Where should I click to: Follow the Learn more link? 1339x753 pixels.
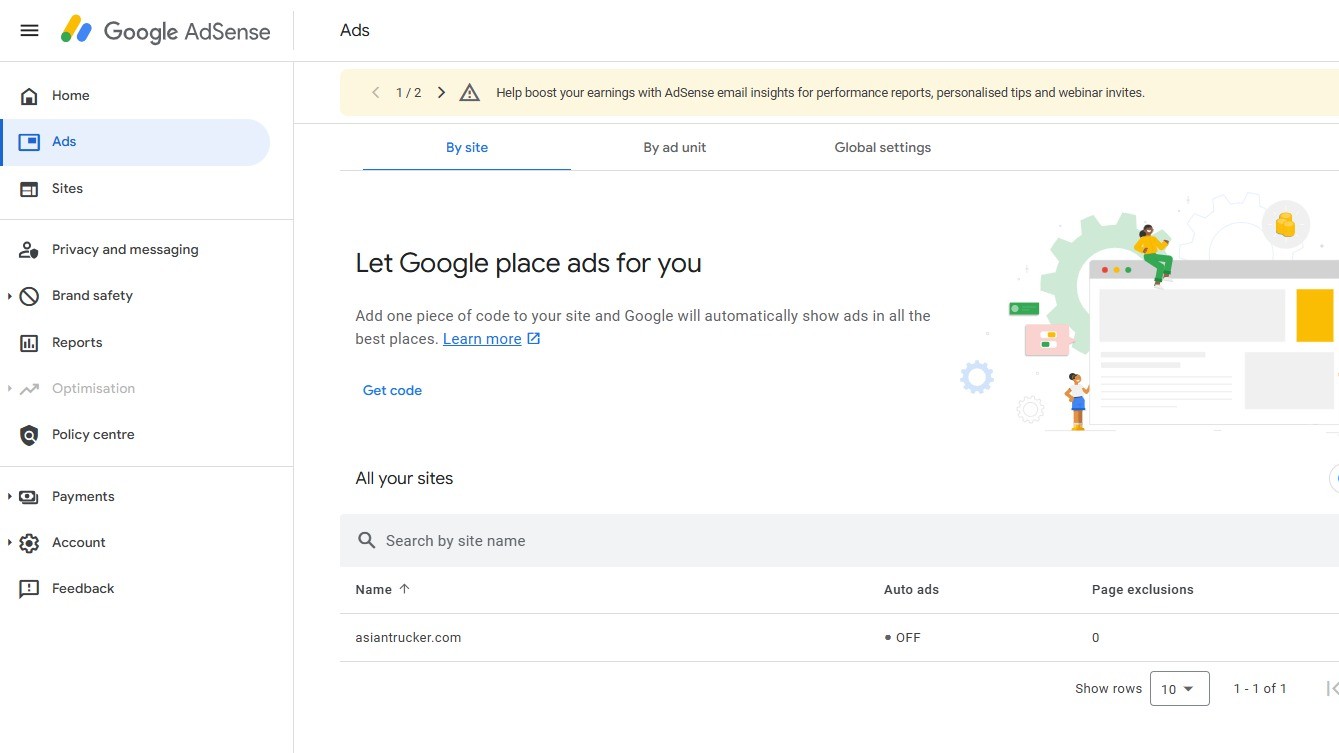pyautogui.click(x=482, y=339)
